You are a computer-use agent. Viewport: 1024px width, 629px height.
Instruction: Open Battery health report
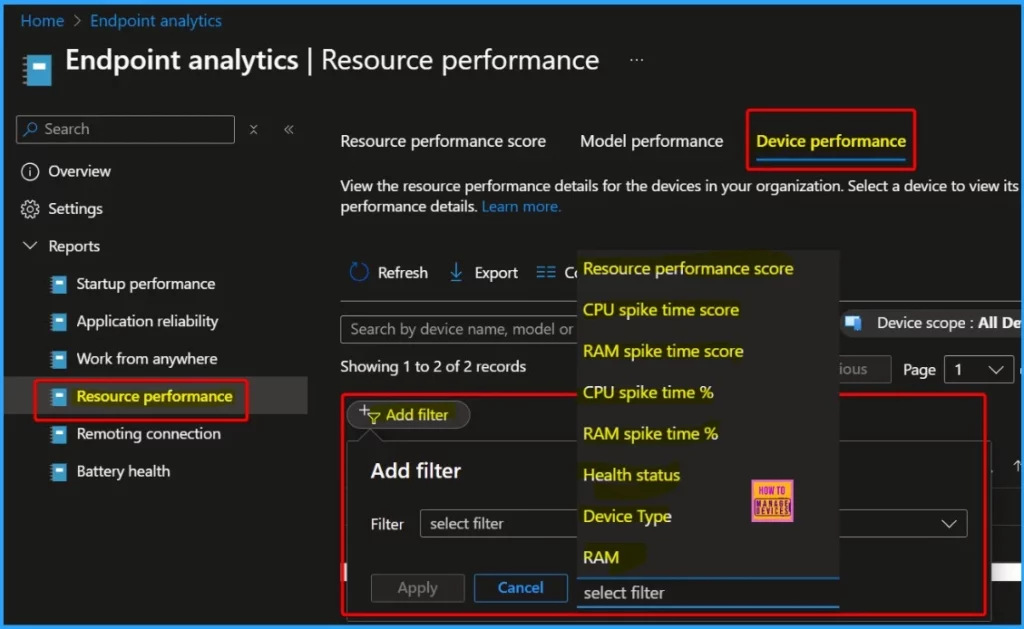click(123, 472)
